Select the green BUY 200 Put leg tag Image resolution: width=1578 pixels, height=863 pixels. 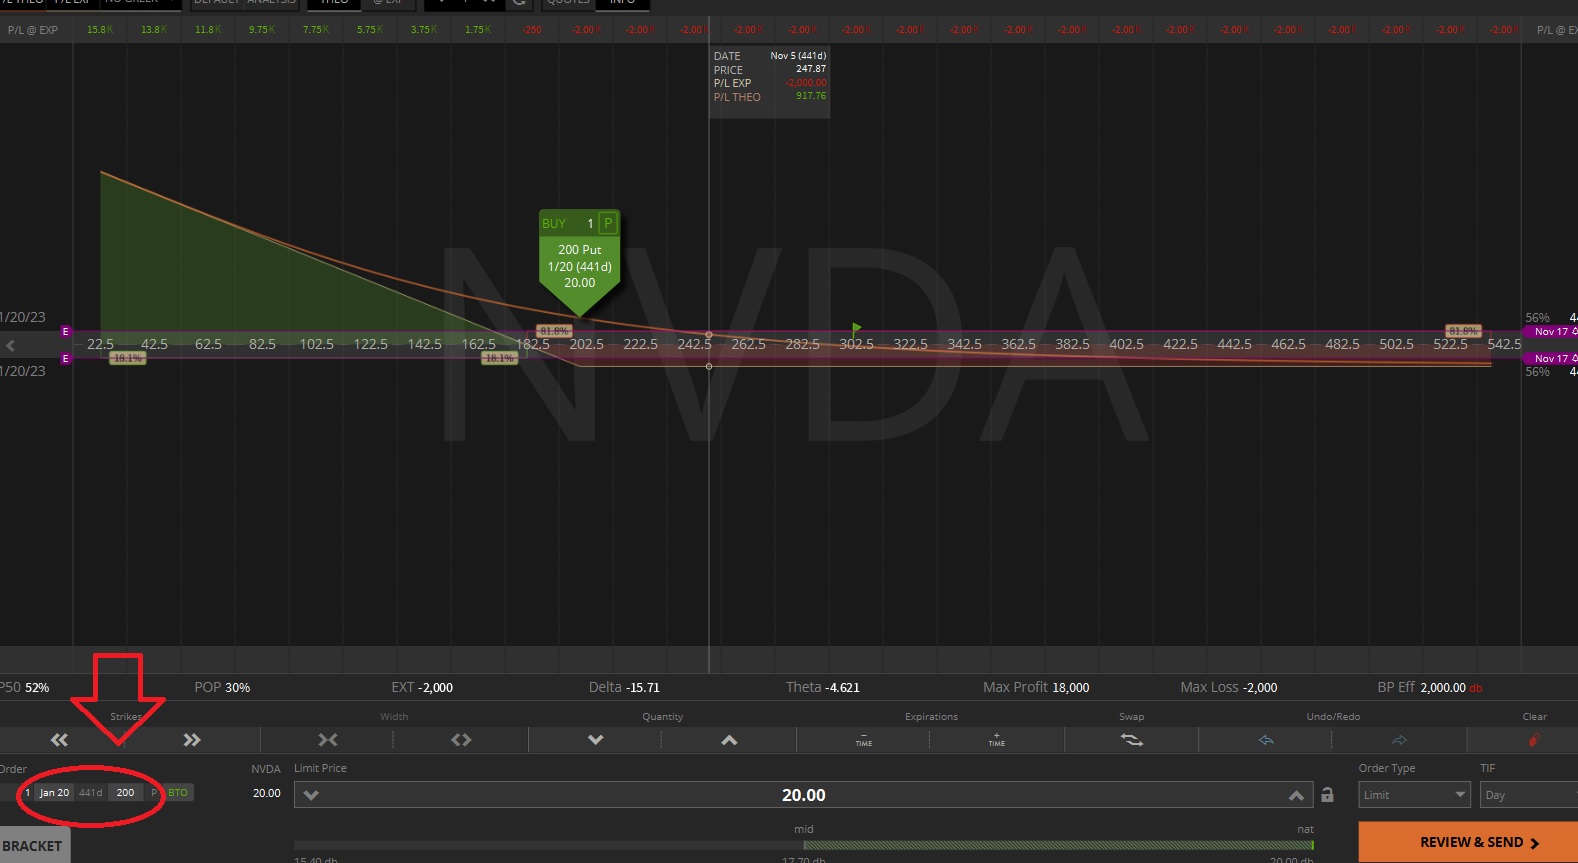[x=580, y=263]
